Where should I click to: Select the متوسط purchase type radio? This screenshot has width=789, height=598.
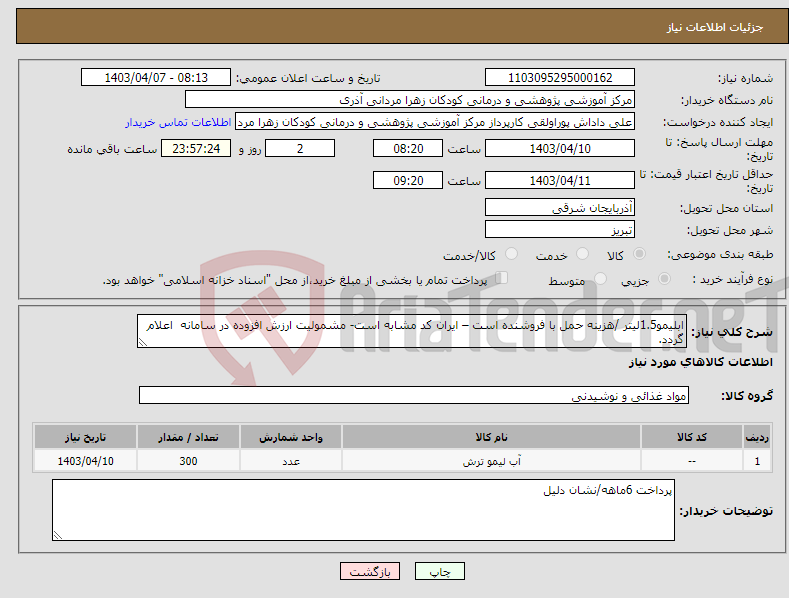pos(600,278)
